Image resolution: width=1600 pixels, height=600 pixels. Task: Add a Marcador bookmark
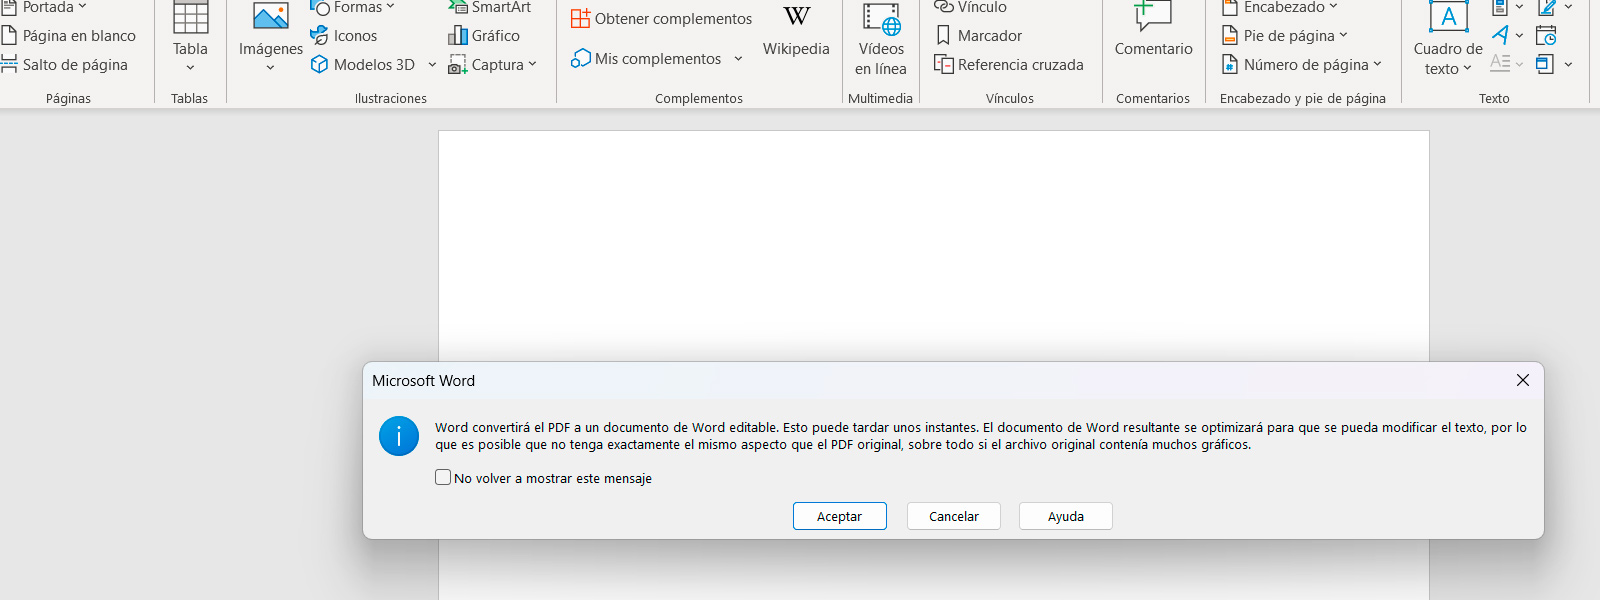[x=978, y=36]
